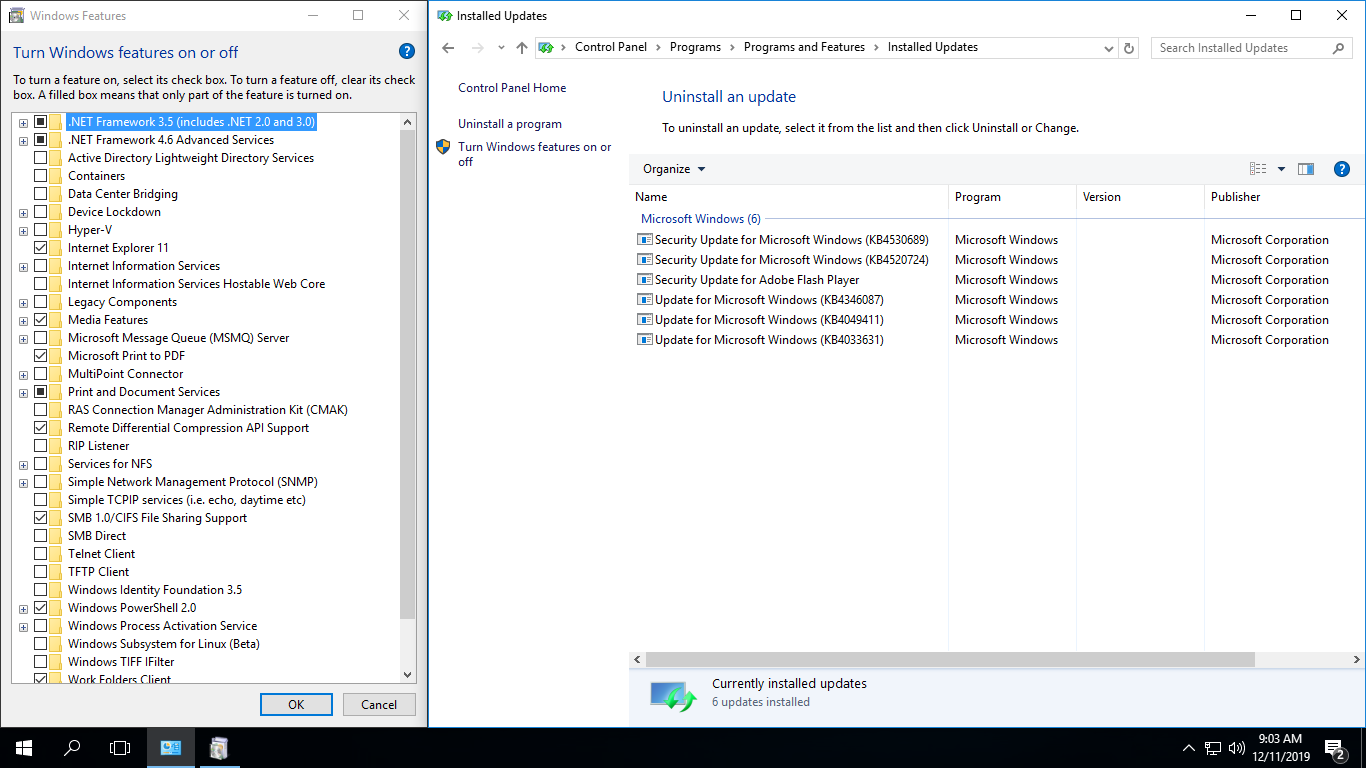Expand the Media Features node
Viewport: 1366px width, 768px height.
[x=23, y=321]
